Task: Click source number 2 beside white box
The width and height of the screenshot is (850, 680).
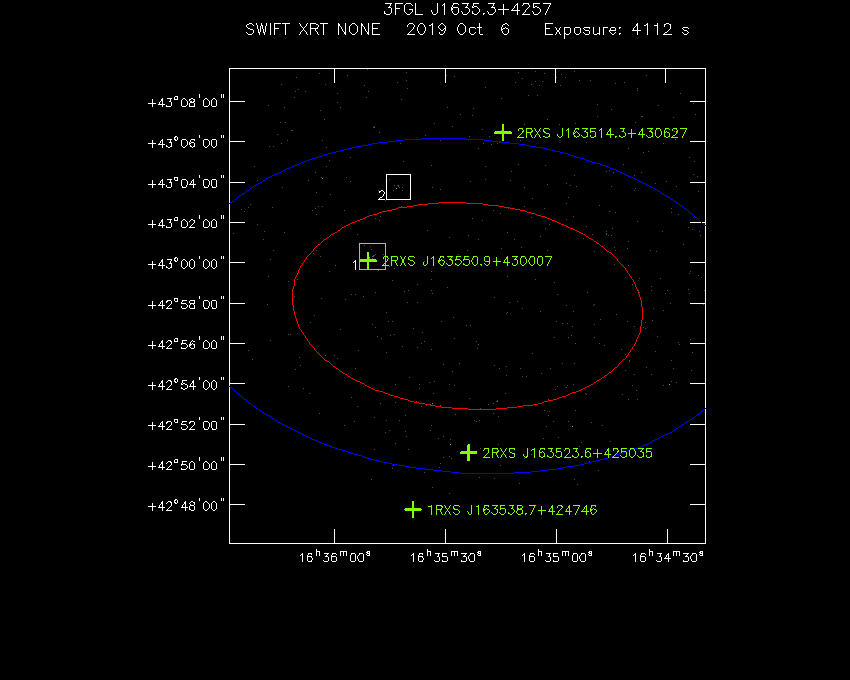Action: tap(382, 195)
